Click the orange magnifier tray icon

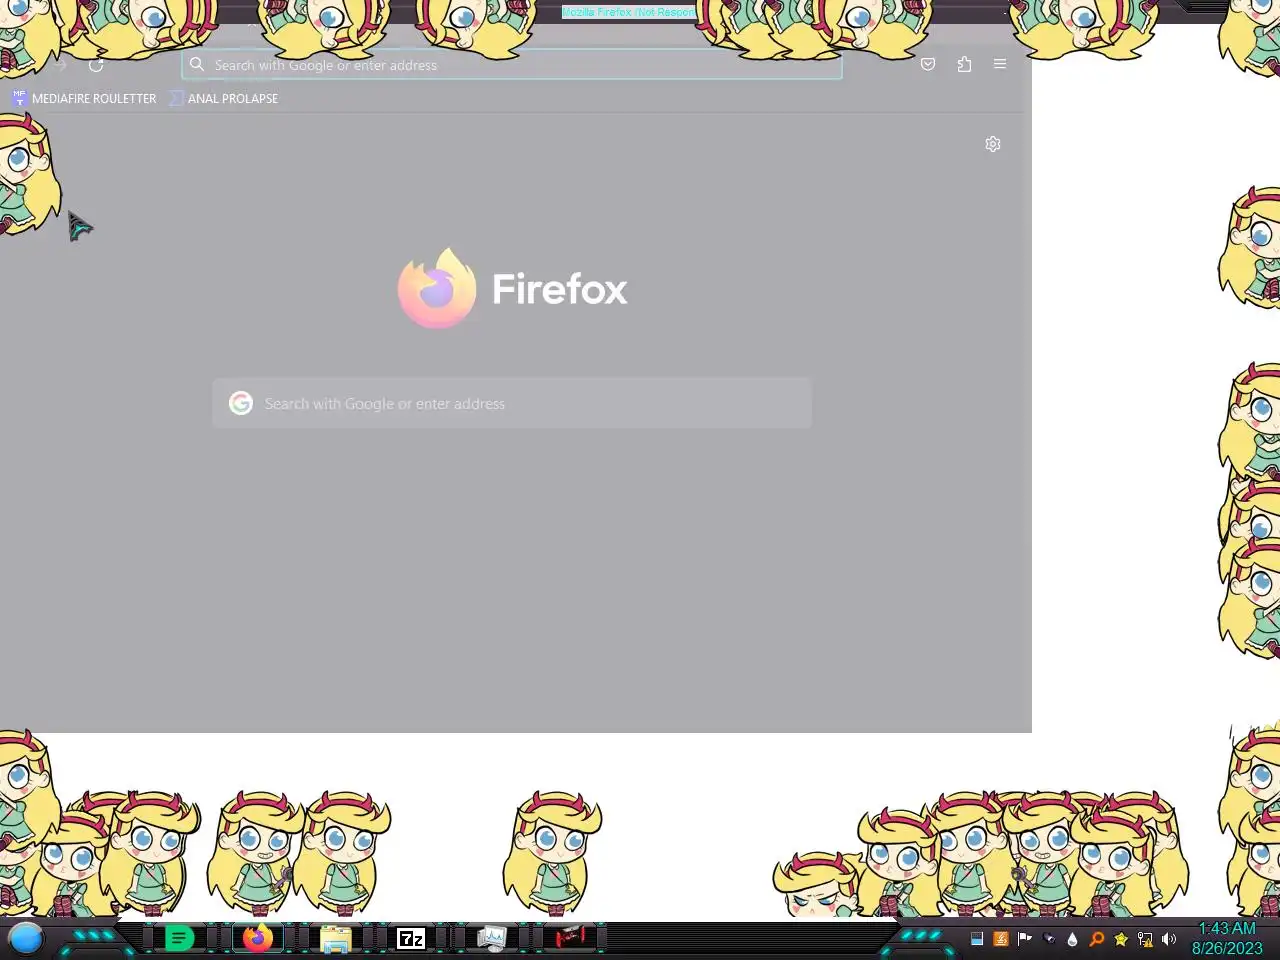click(1097, 939)
